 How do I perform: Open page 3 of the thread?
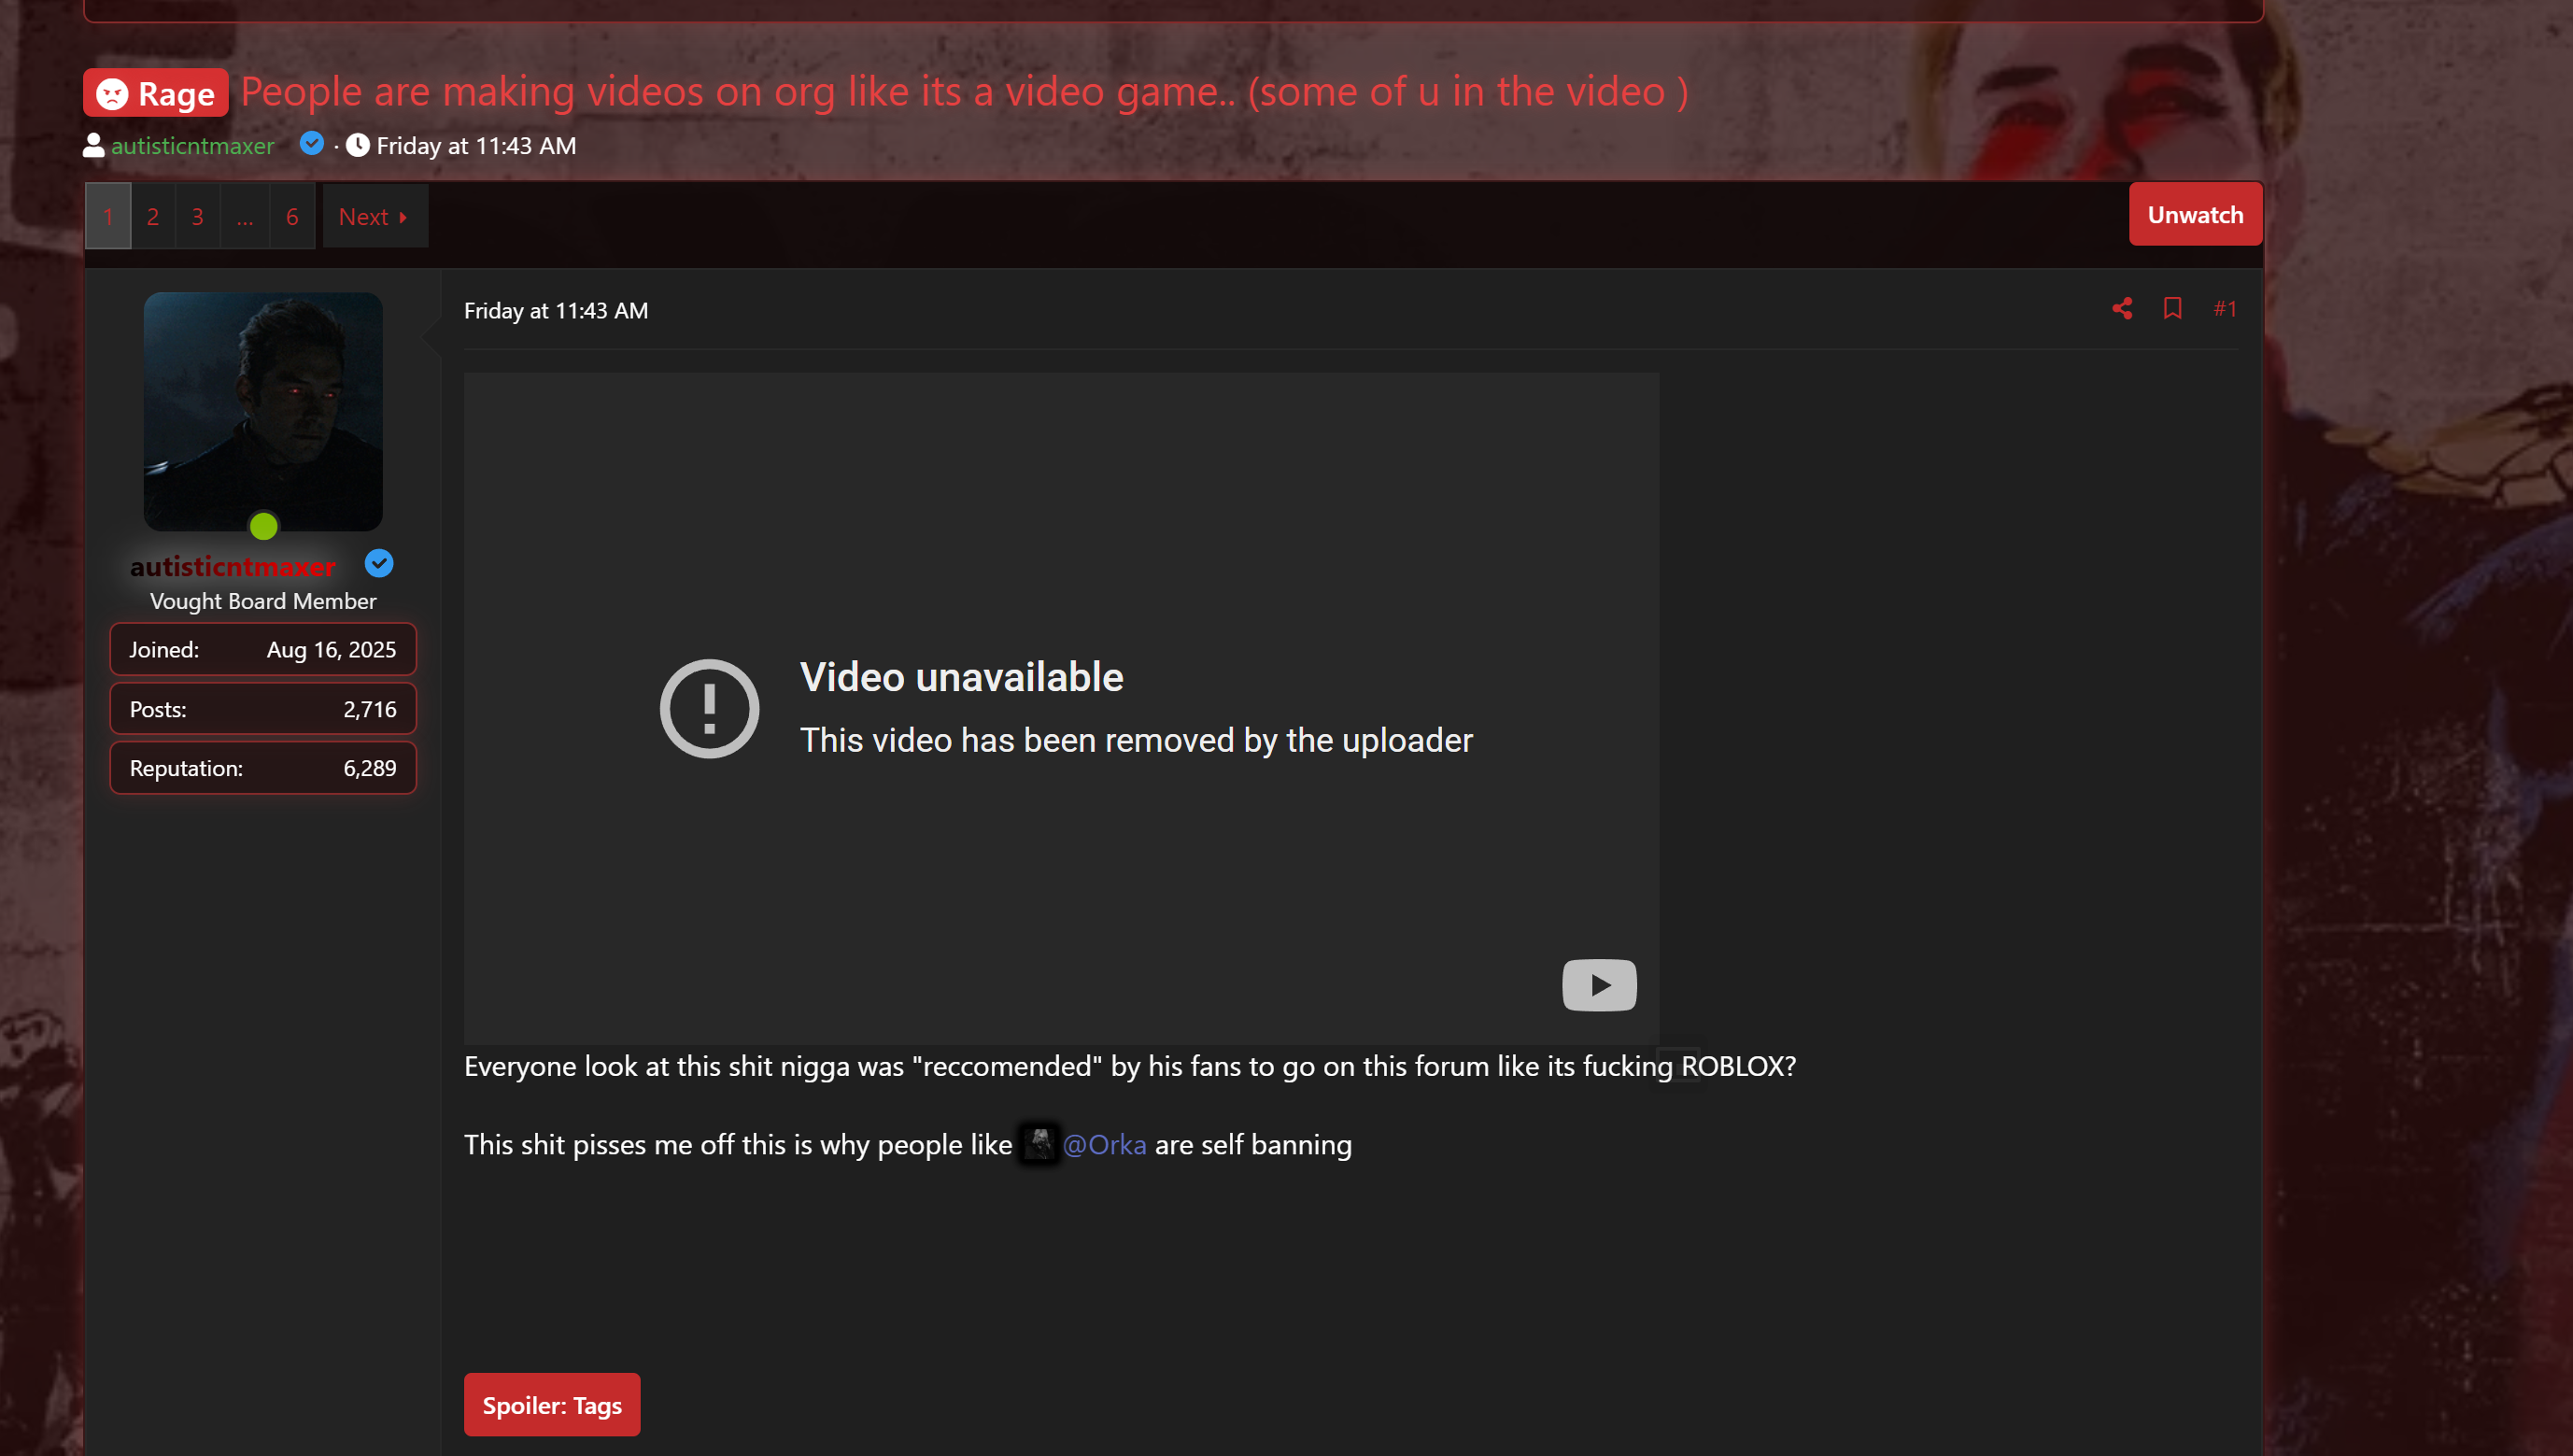coord(198,217)
